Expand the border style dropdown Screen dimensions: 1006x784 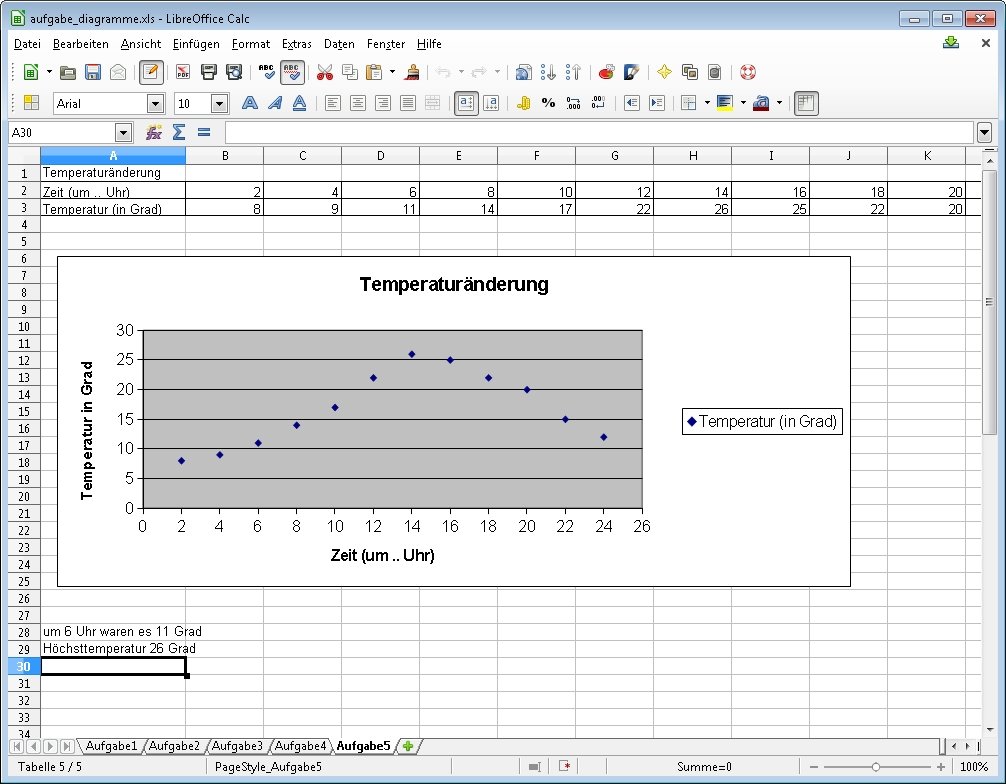click(x=707, y=103)
